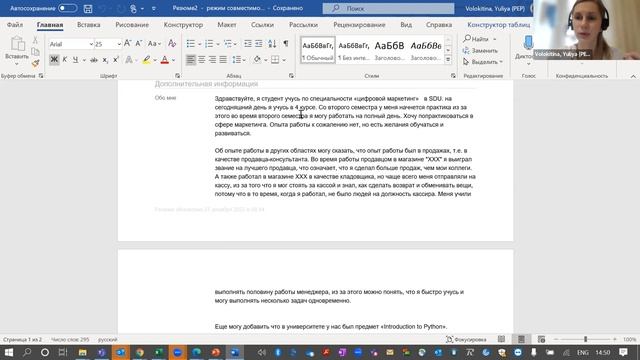
Task: Toggle Italic (К) formatting
Action: click(x=64, y=60)
